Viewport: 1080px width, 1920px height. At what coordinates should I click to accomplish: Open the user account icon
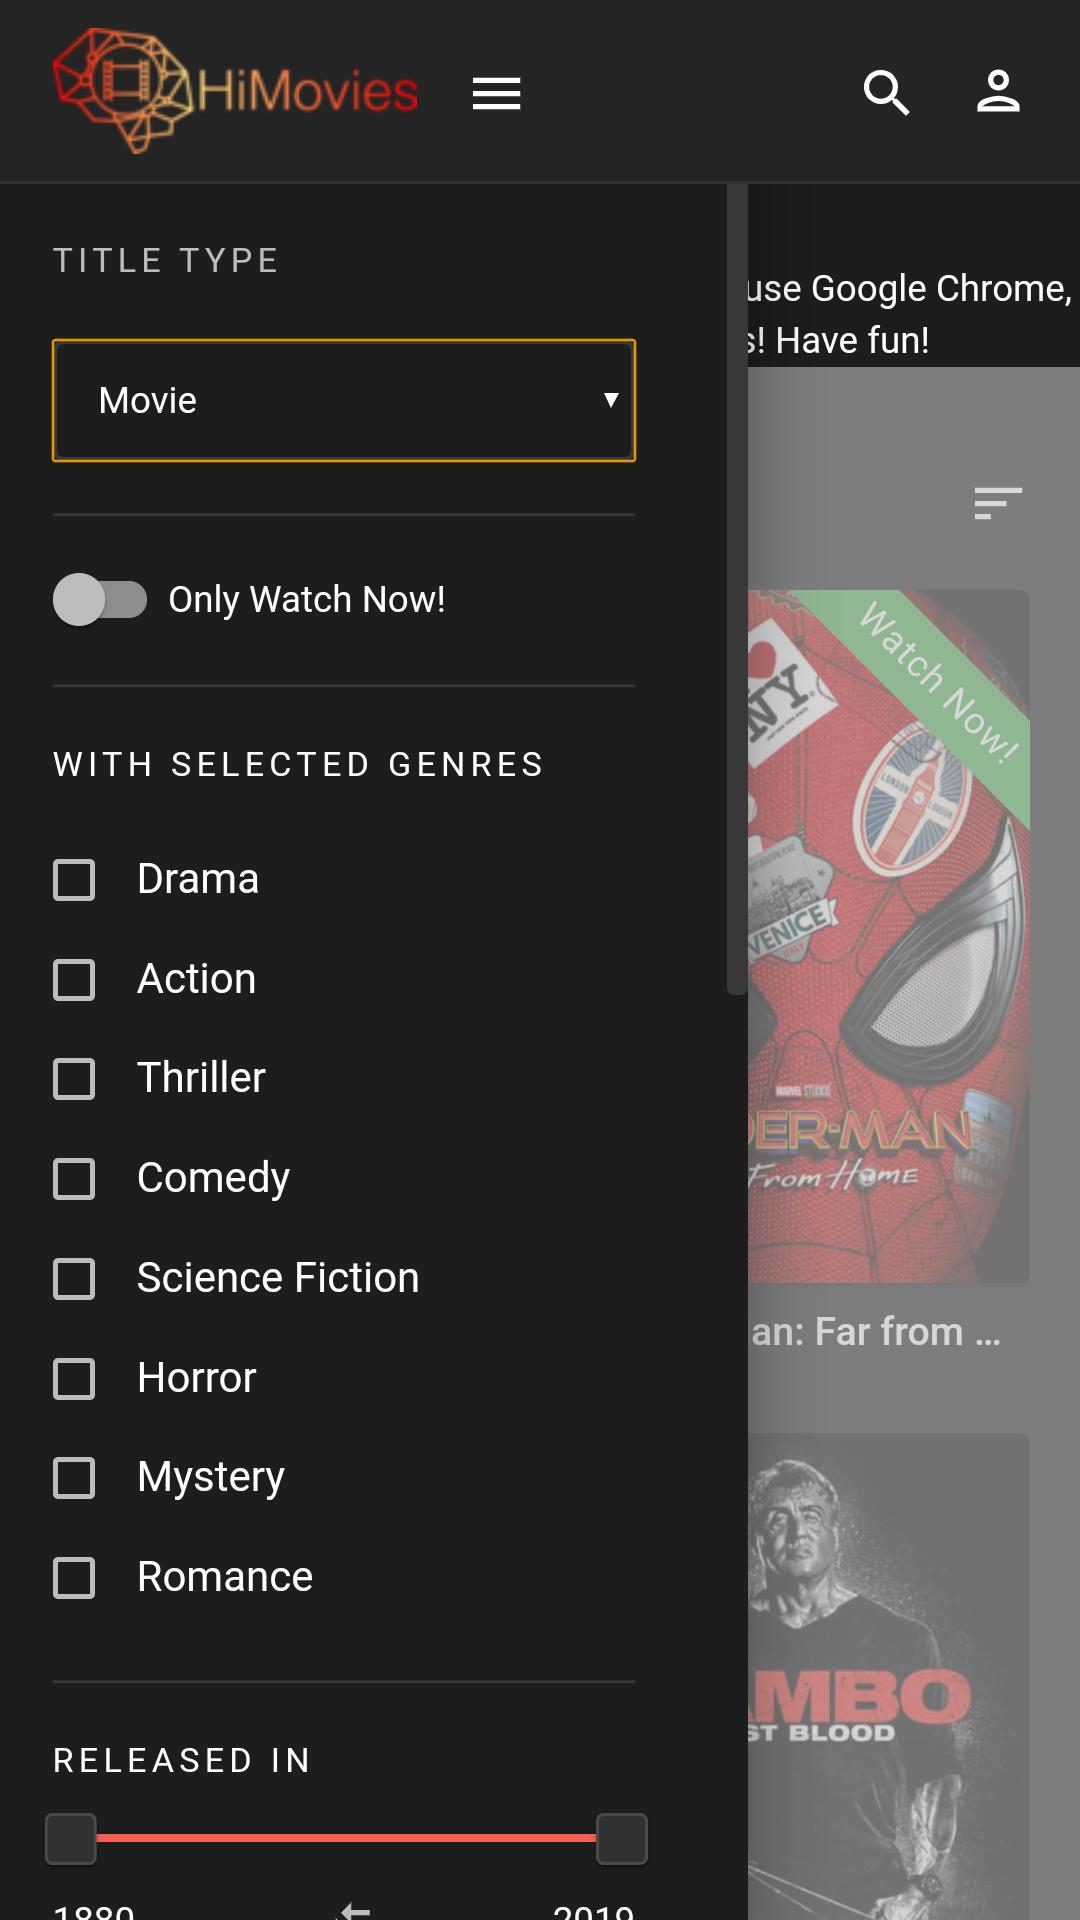(998, 92)
